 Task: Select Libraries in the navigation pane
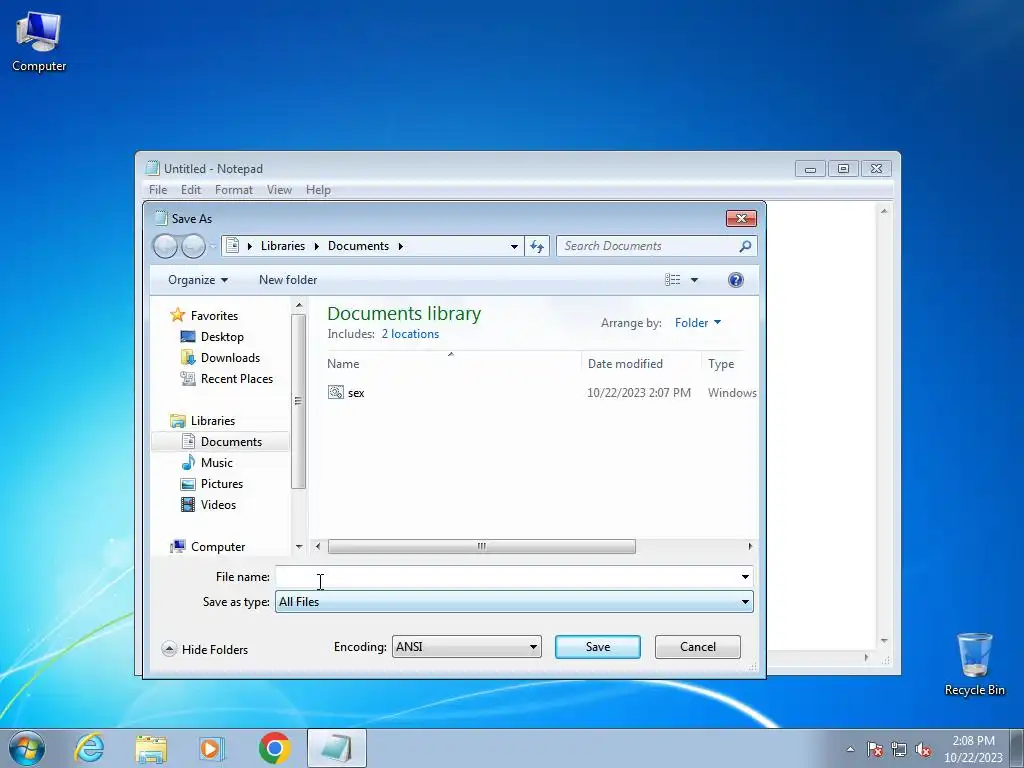213,421
